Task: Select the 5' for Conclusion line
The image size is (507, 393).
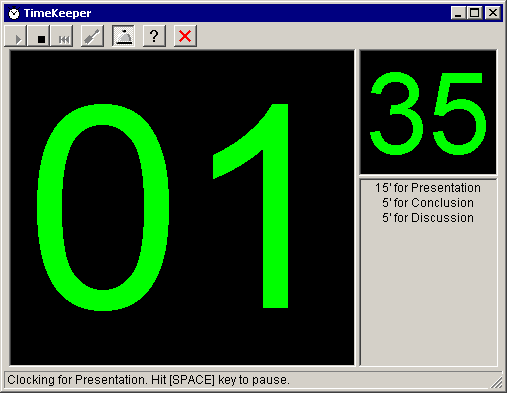Action: tap(428, 203)
